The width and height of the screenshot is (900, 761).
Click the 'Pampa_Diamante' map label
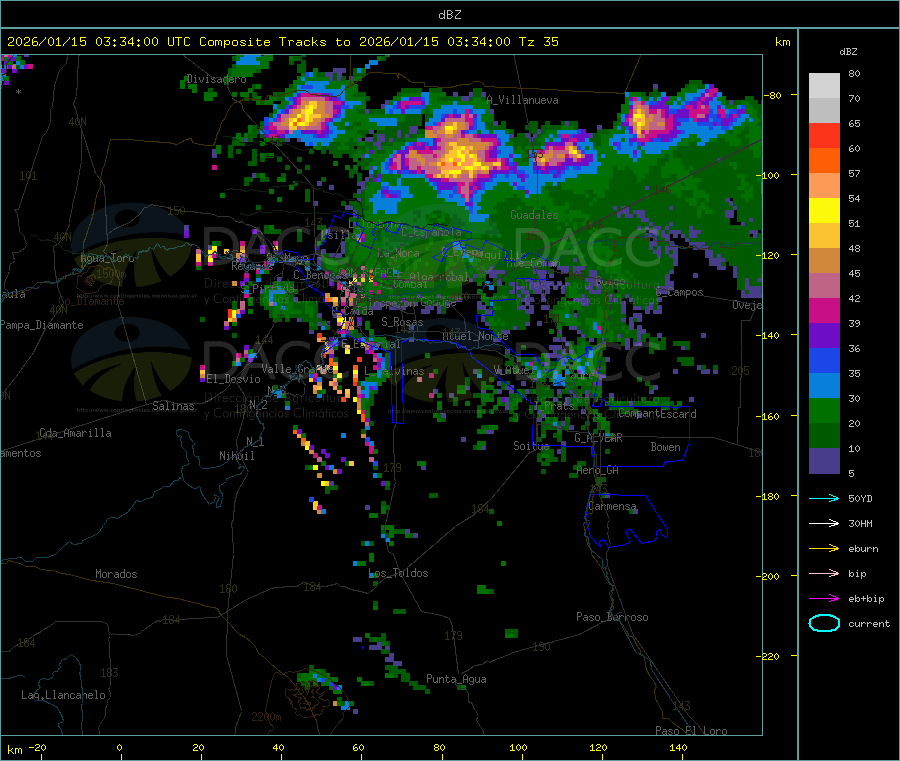pyautogui.click(x=42, y=325)
